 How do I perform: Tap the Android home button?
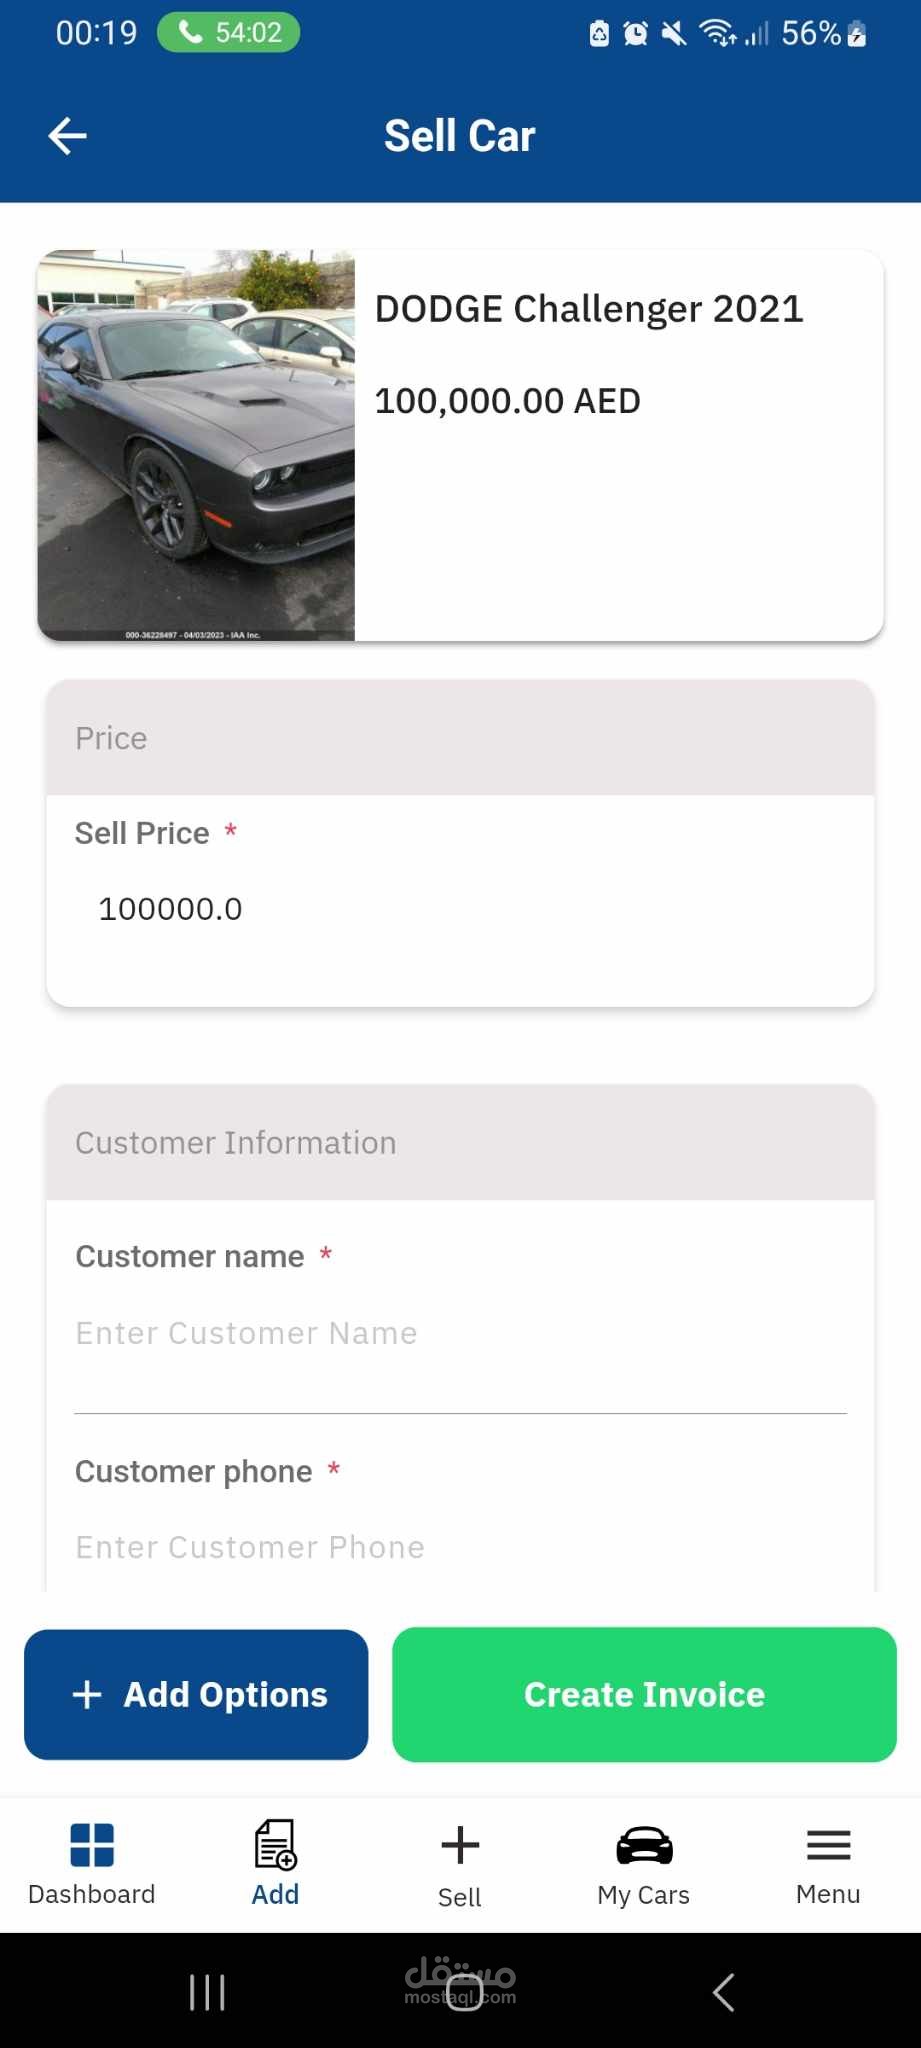pos(463,1992)
